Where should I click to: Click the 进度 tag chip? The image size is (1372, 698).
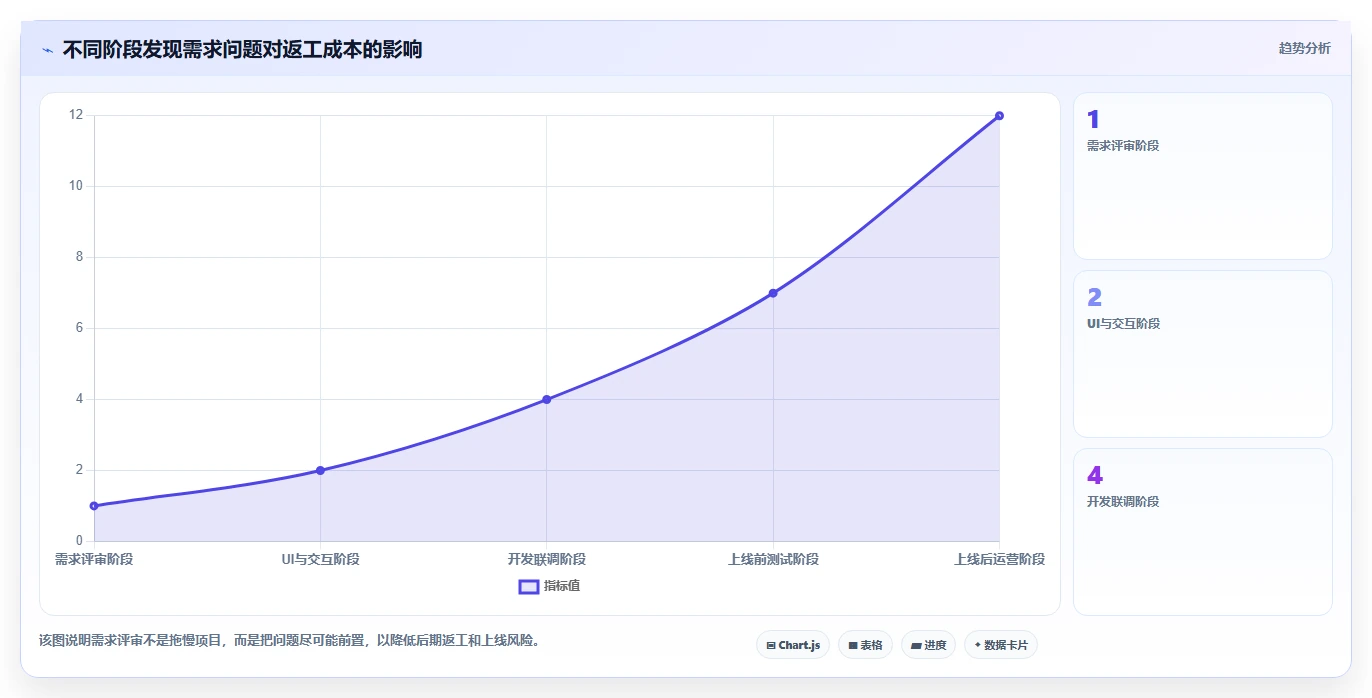pyautogui.click(x=928, y=645)
